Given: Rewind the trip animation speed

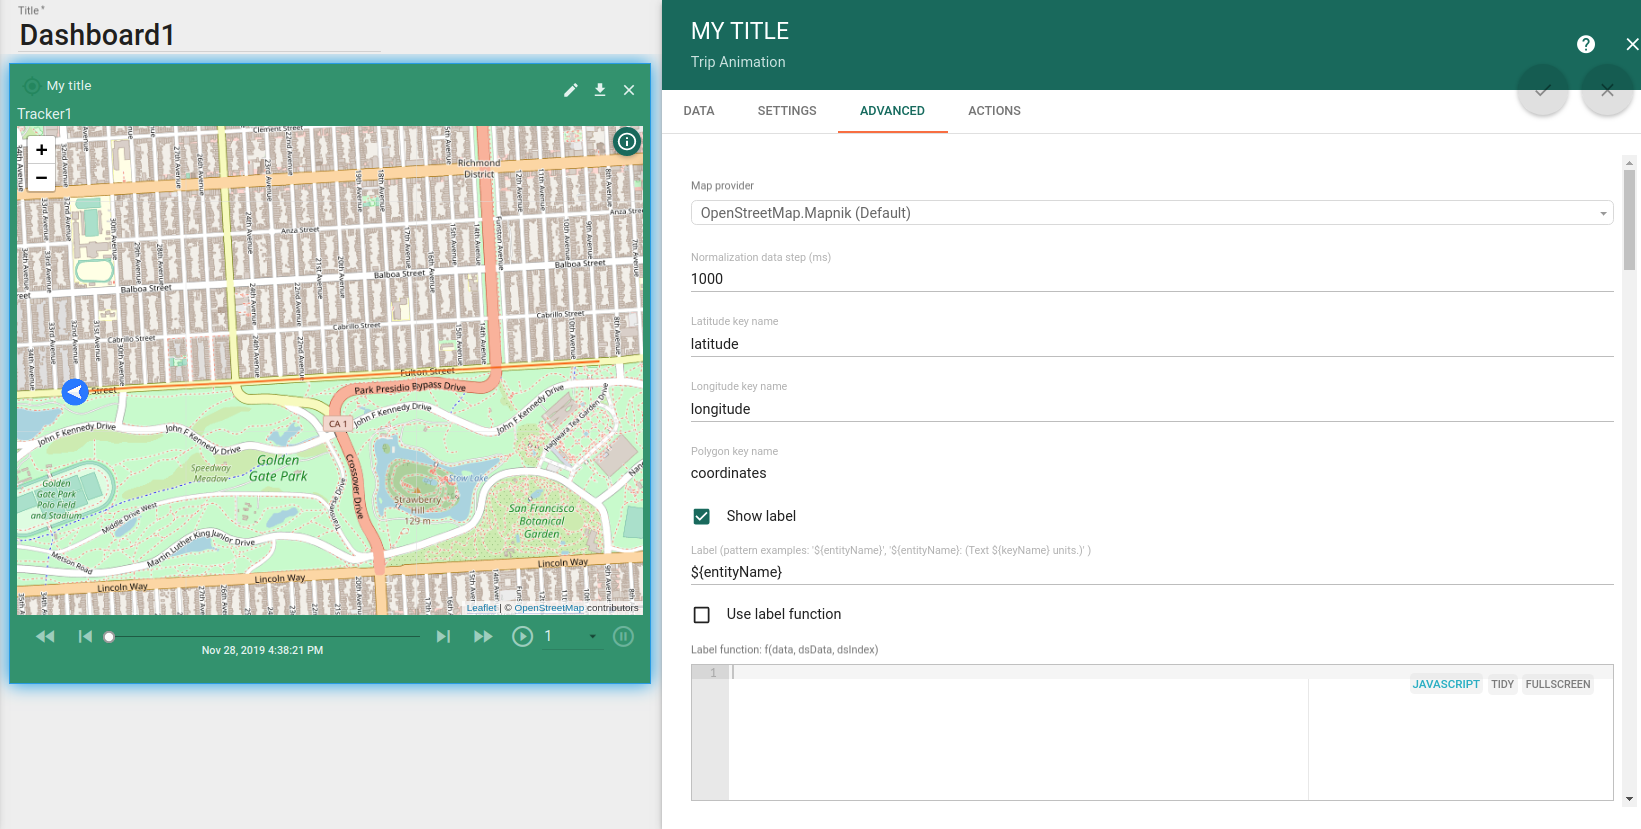Looking at the screenshot, I should pyautogui.click(x=45, y=636).
